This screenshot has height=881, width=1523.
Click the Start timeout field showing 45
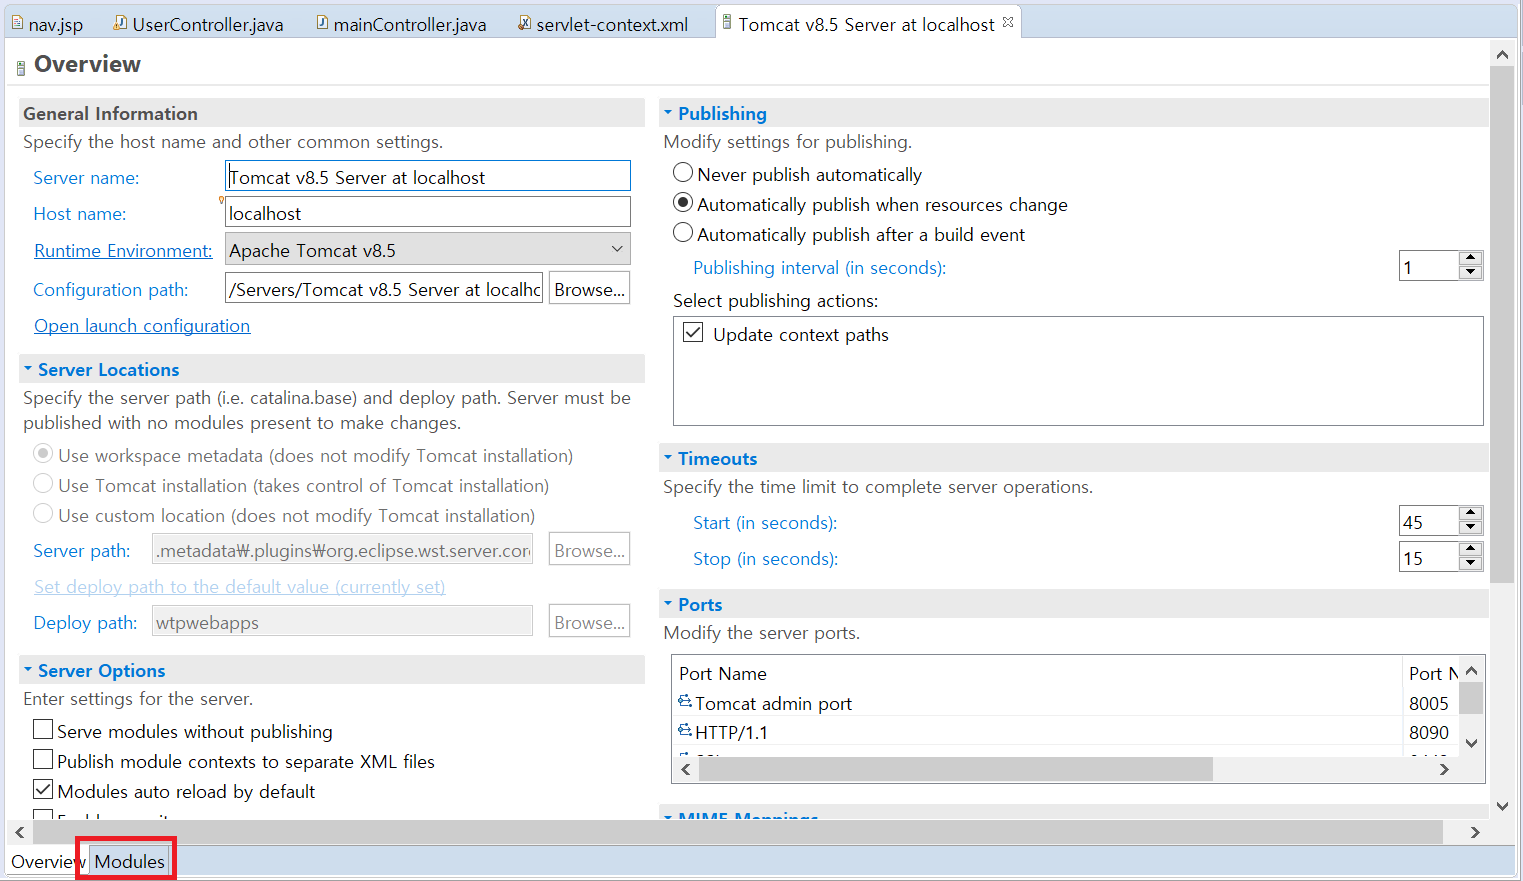[1429, 521]
